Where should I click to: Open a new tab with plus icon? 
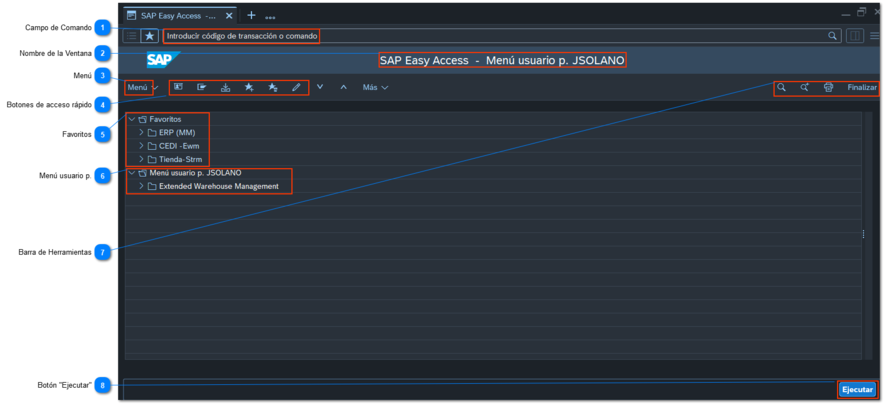[251, 15]
